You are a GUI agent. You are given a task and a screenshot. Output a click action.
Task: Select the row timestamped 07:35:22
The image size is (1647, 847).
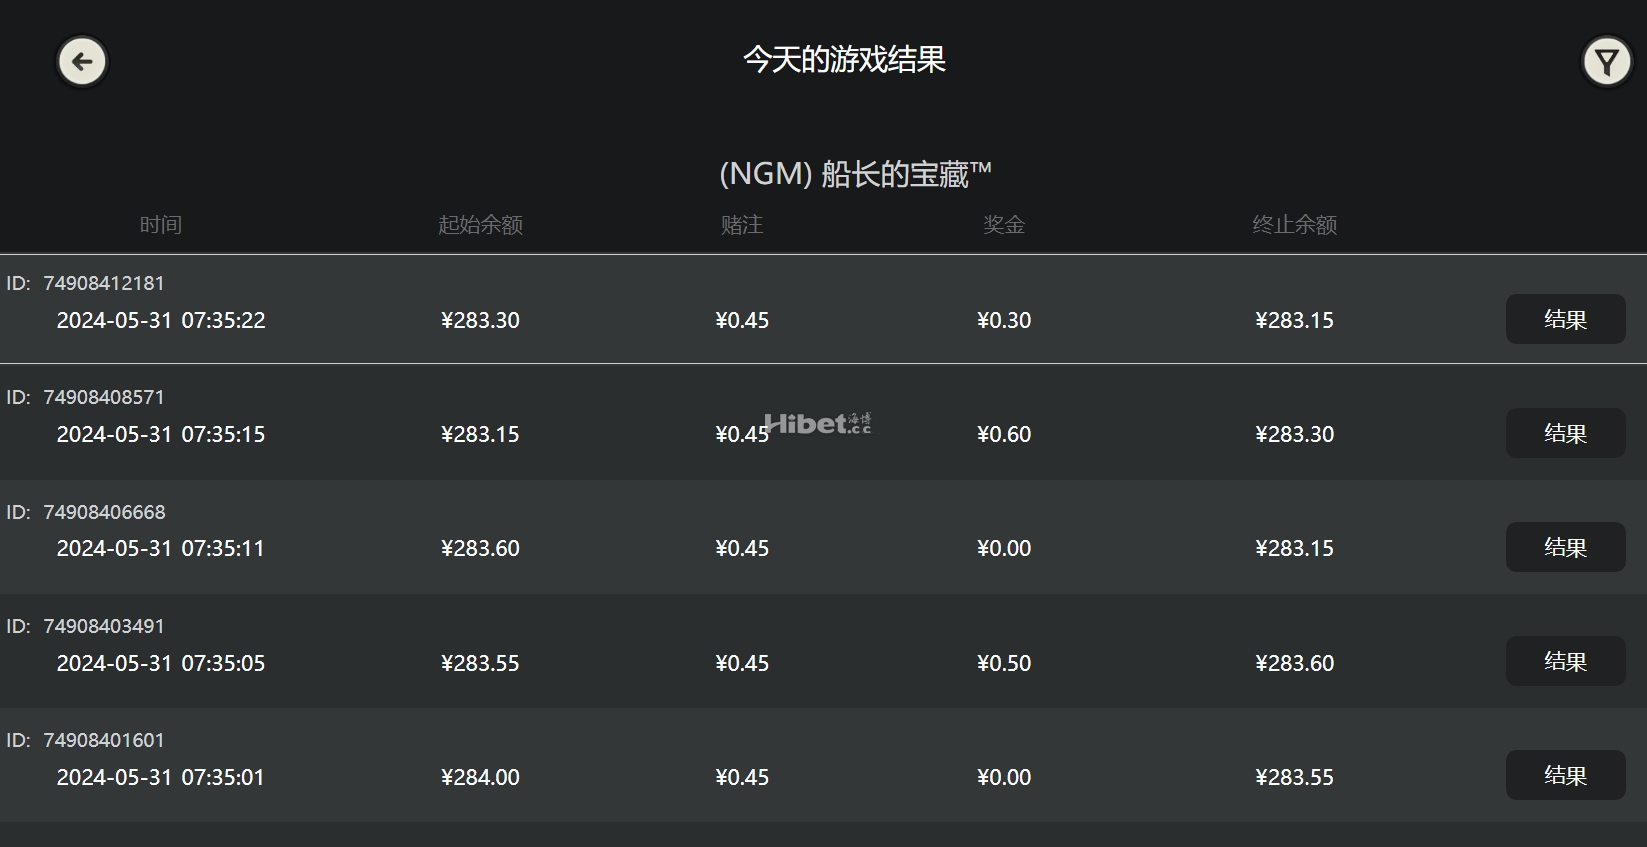pos(823,309)
